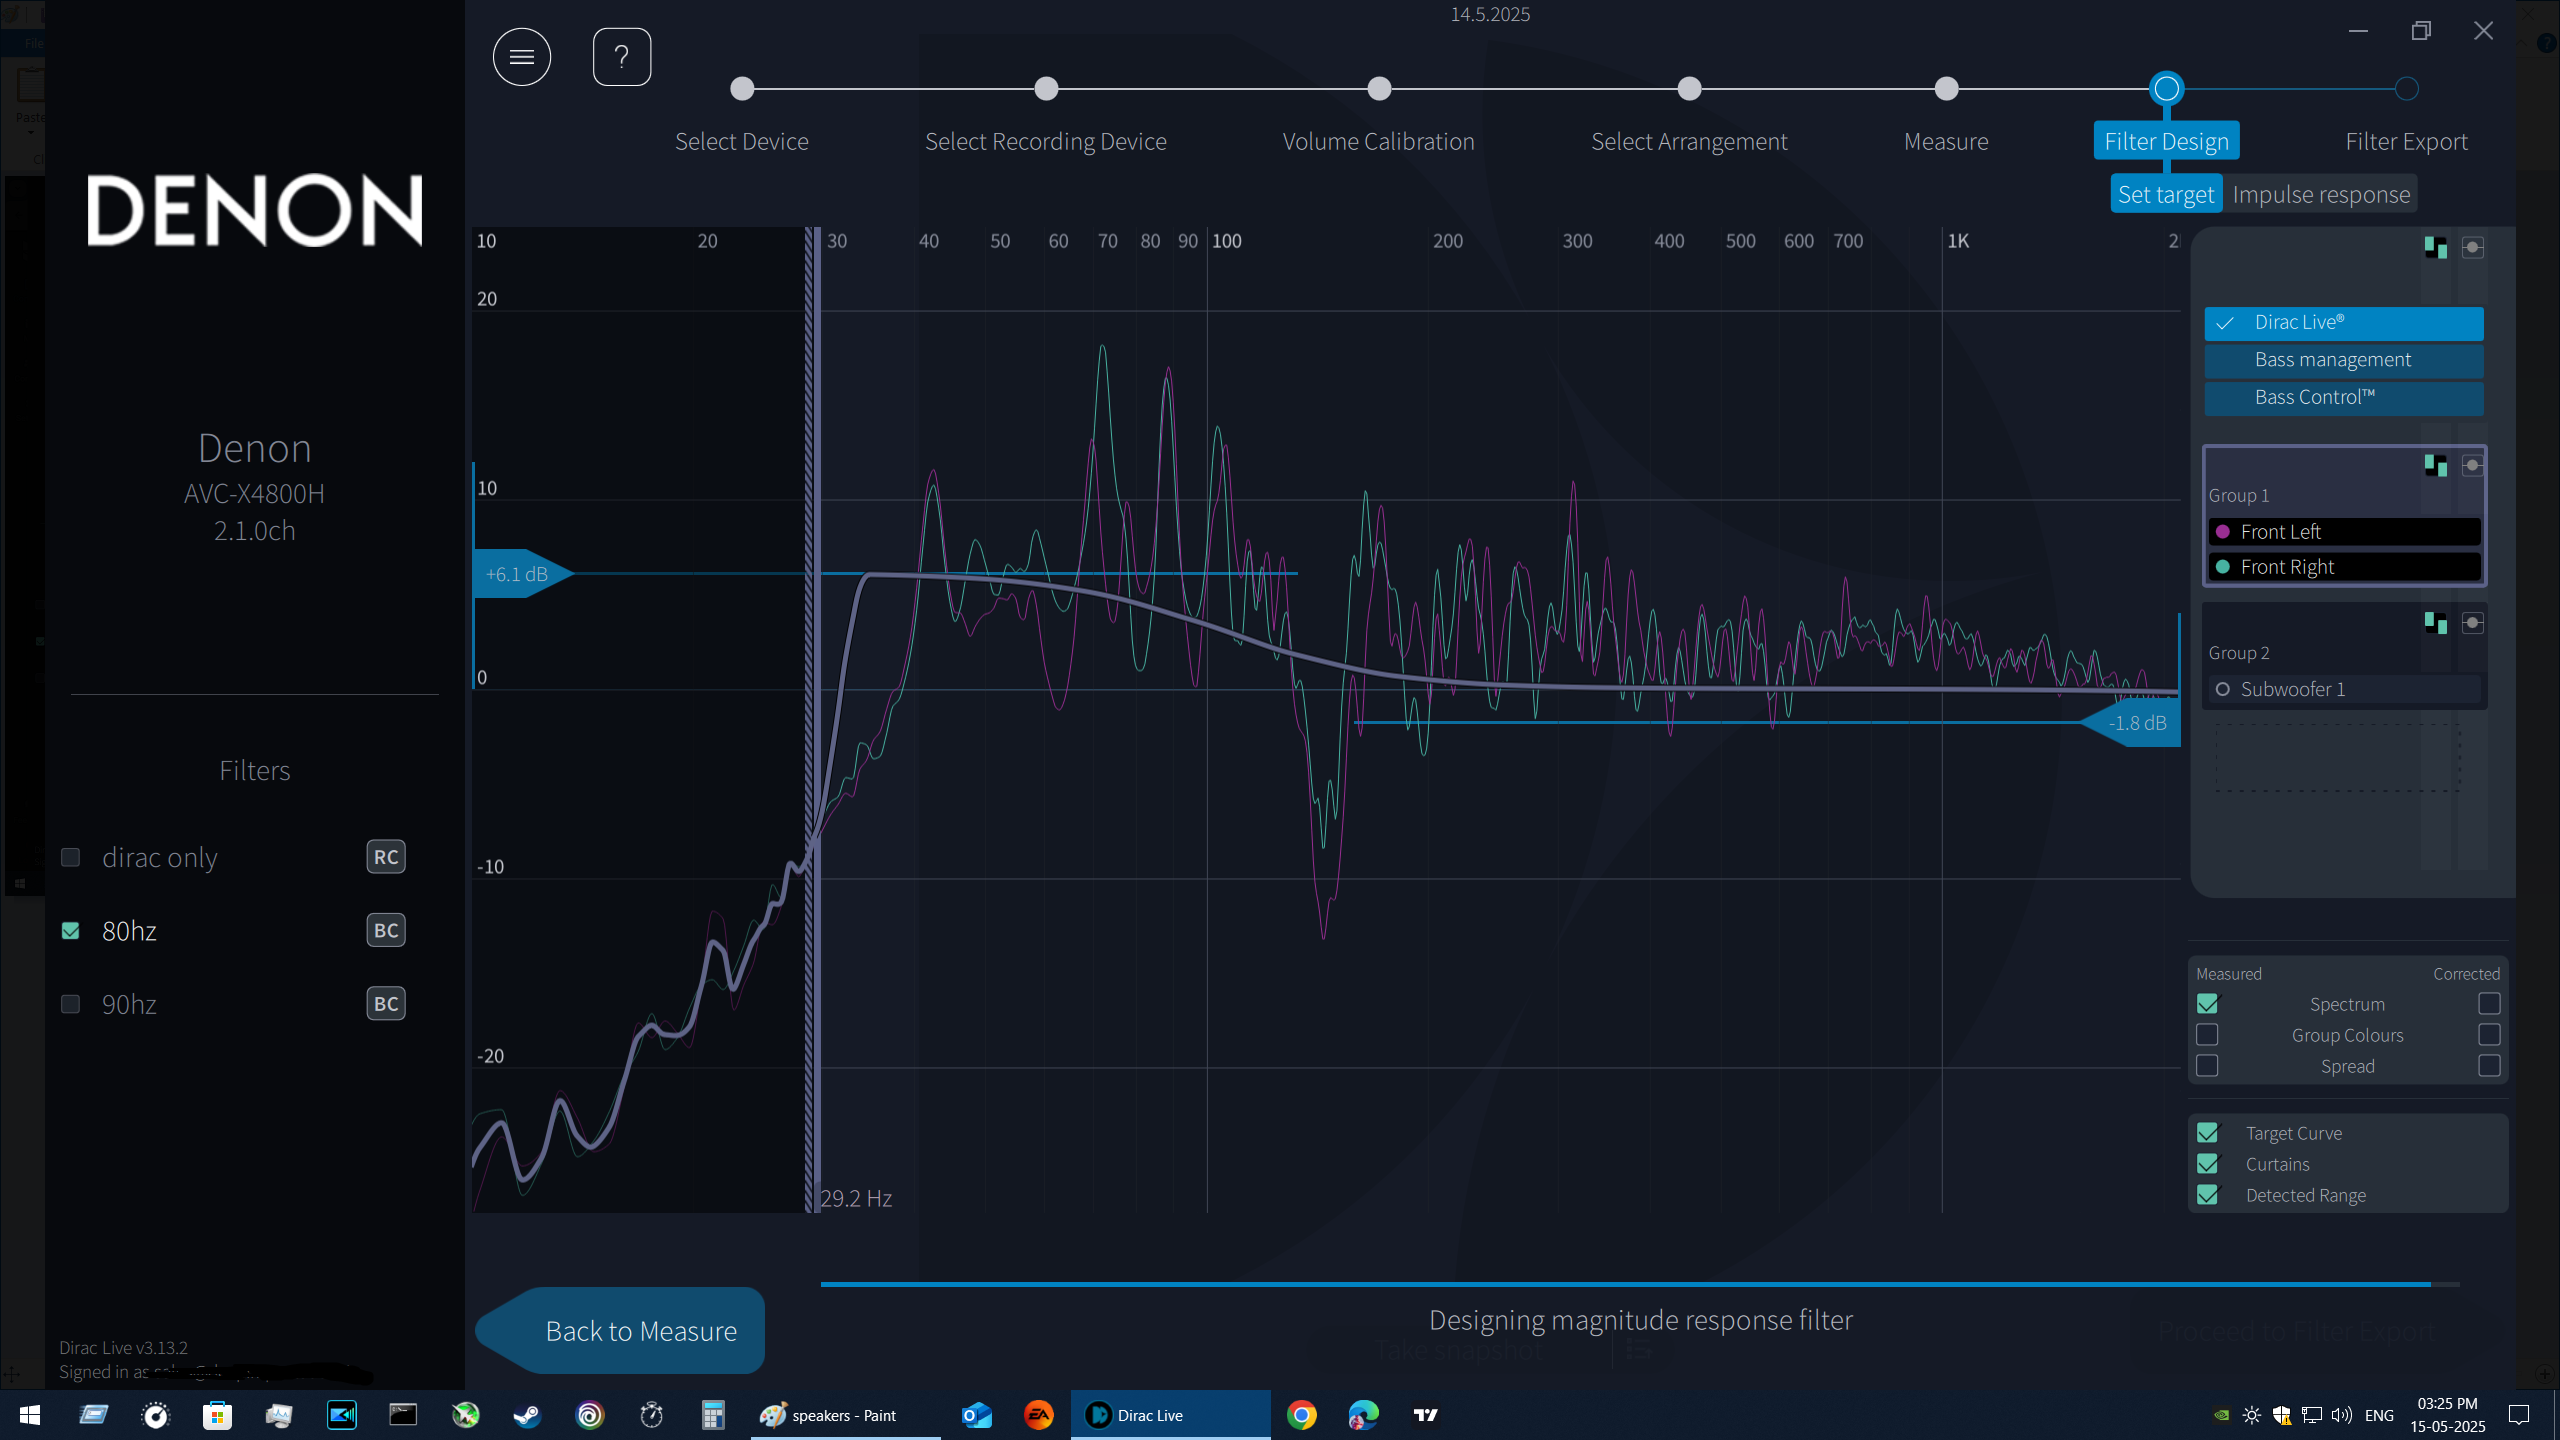Click Group 1 overlay squares icon
Viewport: 2560px width, 1440px height.
pyautogui.click(x=2435, y=465)
